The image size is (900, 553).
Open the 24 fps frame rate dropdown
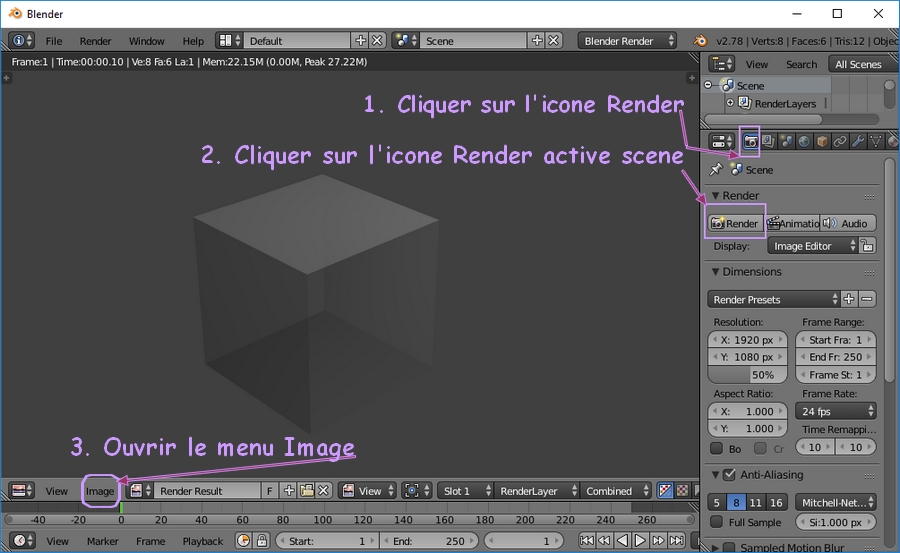(836, 411)
